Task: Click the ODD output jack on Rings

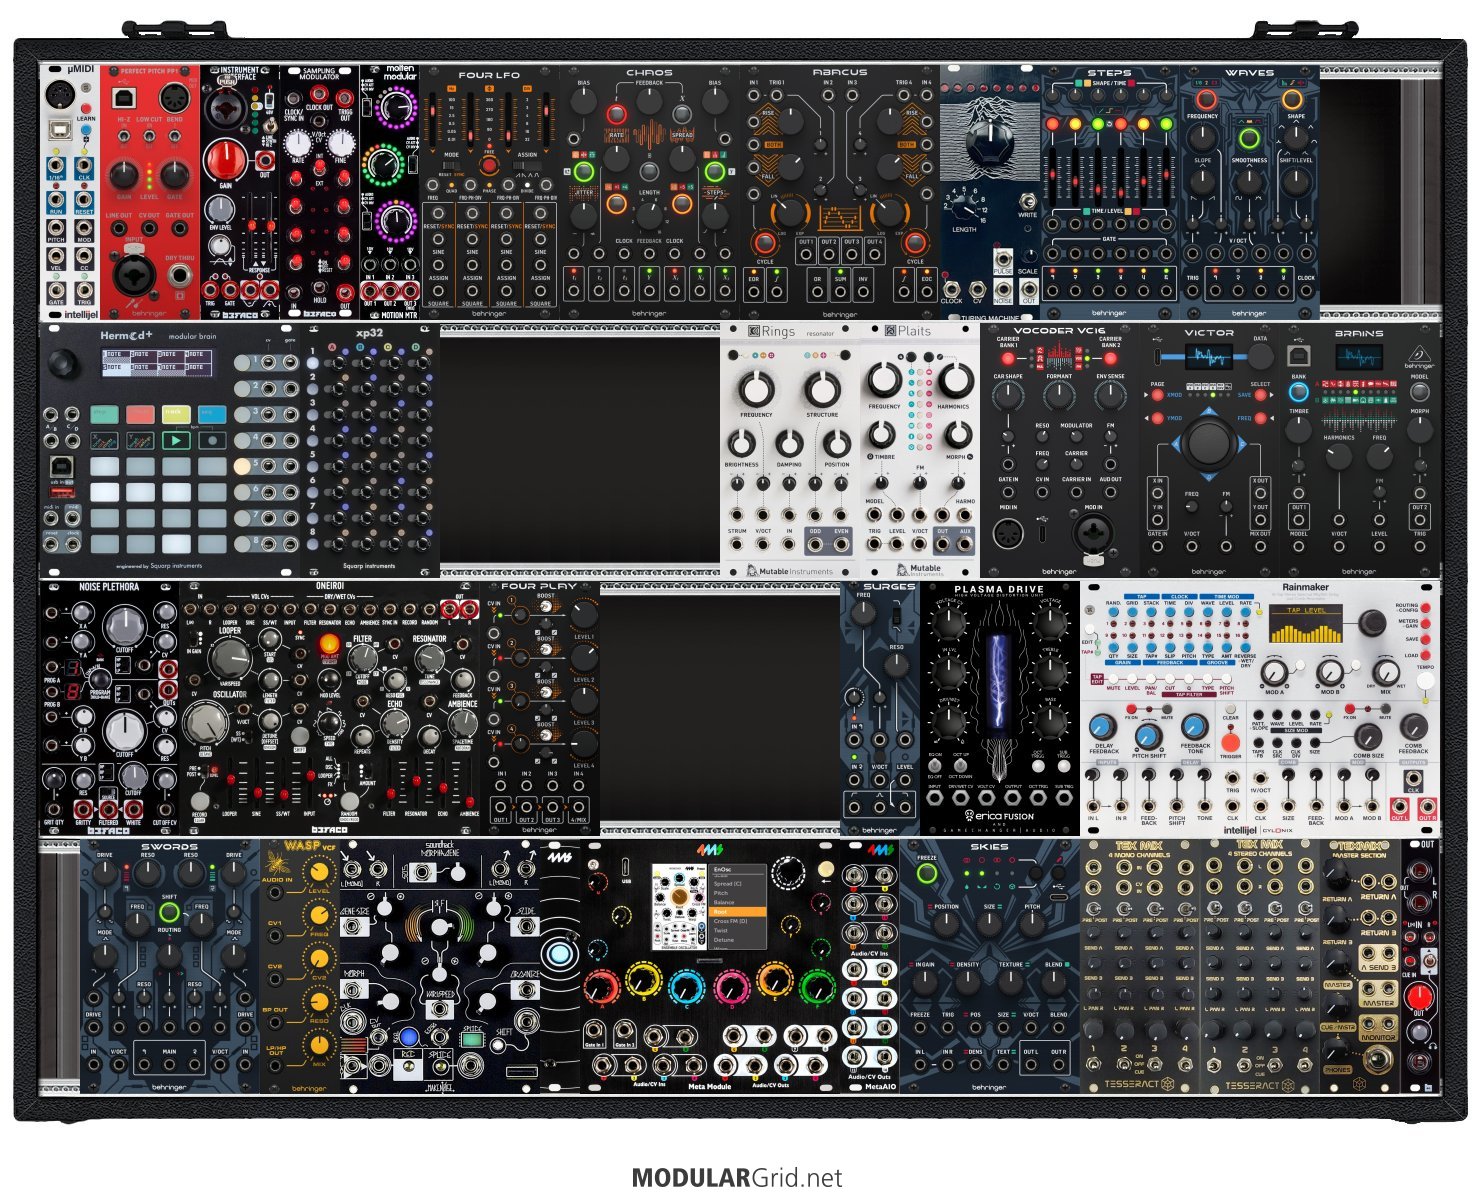Action: pos(814,544)
